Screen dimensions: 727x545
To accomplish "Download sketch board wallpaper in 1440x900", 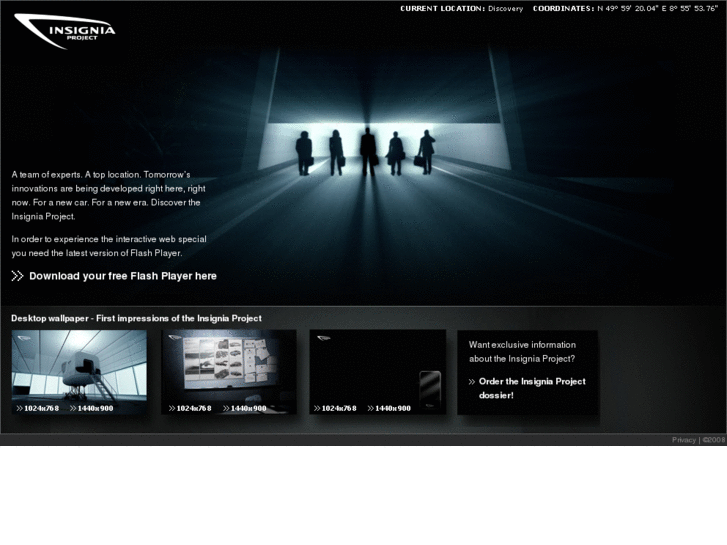I will pos(244,408).
